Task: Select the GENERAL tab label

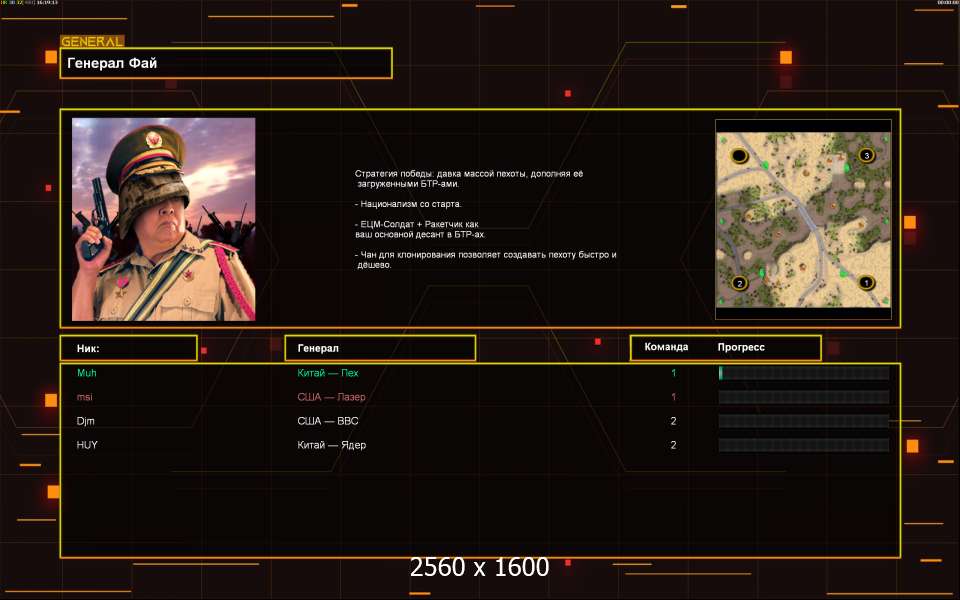Action: click(x=92, y=42)
